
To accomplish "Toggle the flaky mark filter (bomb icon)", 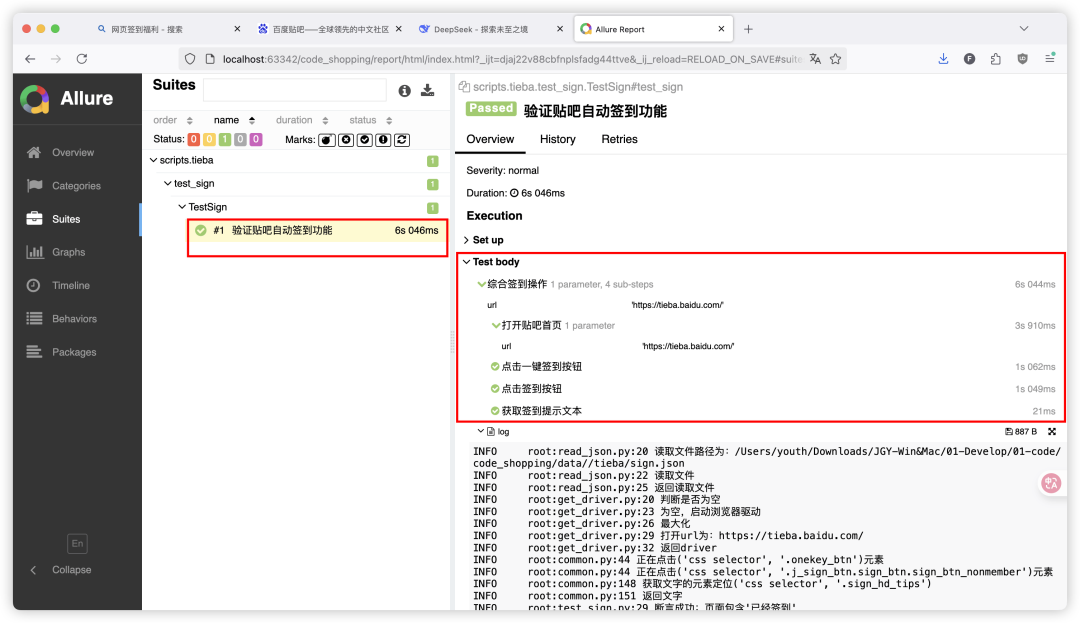I will 327,140.
